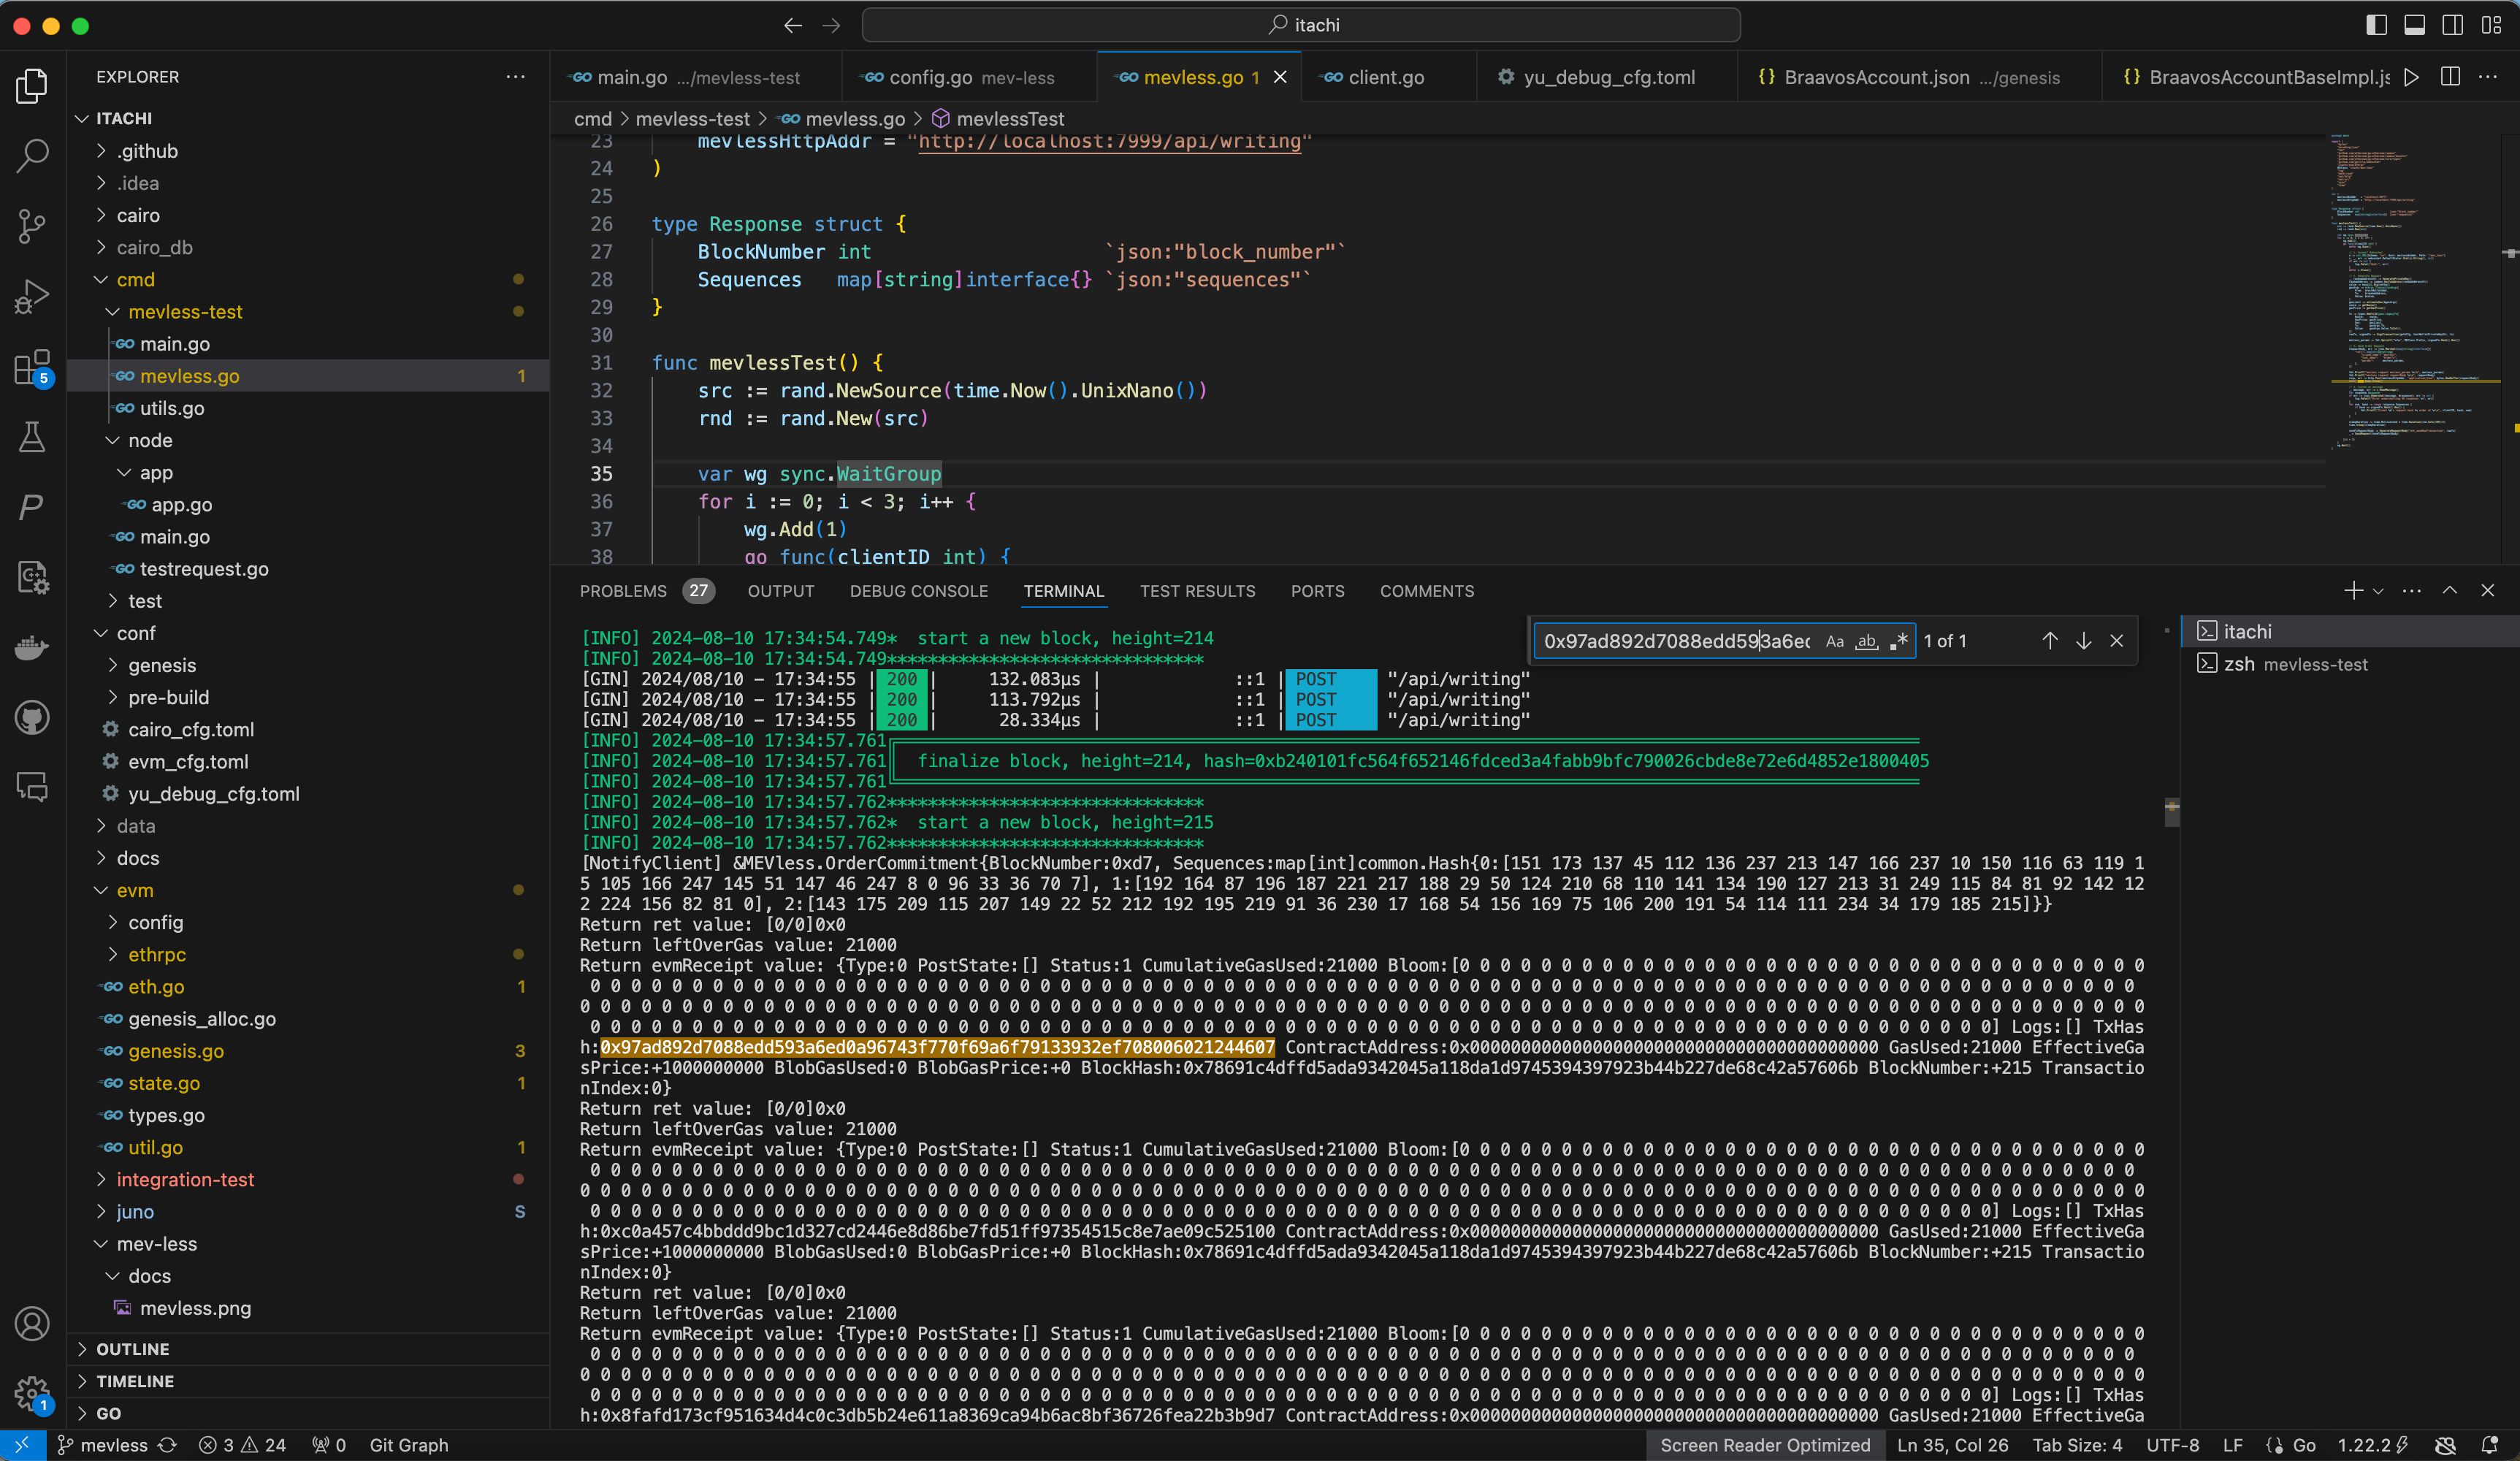Toggle the primary side bar visibility

point(2377,25)
